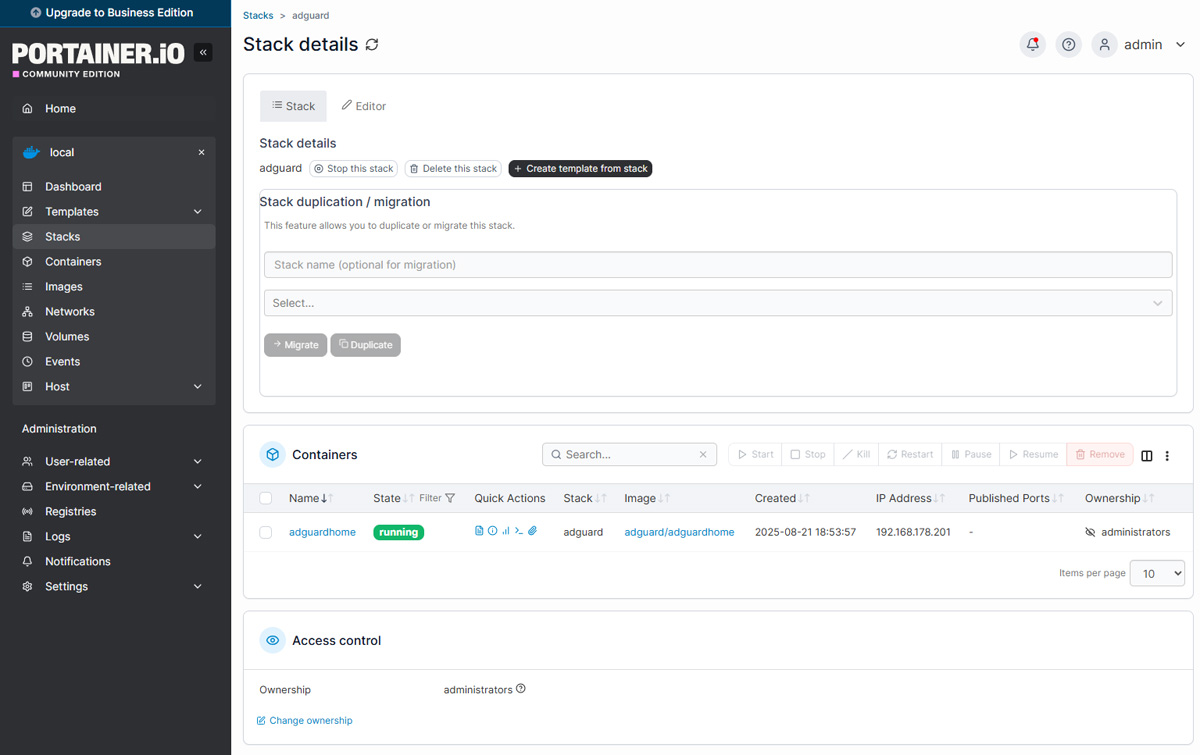
Task: Click the State column Filter icon
Action: (450, 498)
